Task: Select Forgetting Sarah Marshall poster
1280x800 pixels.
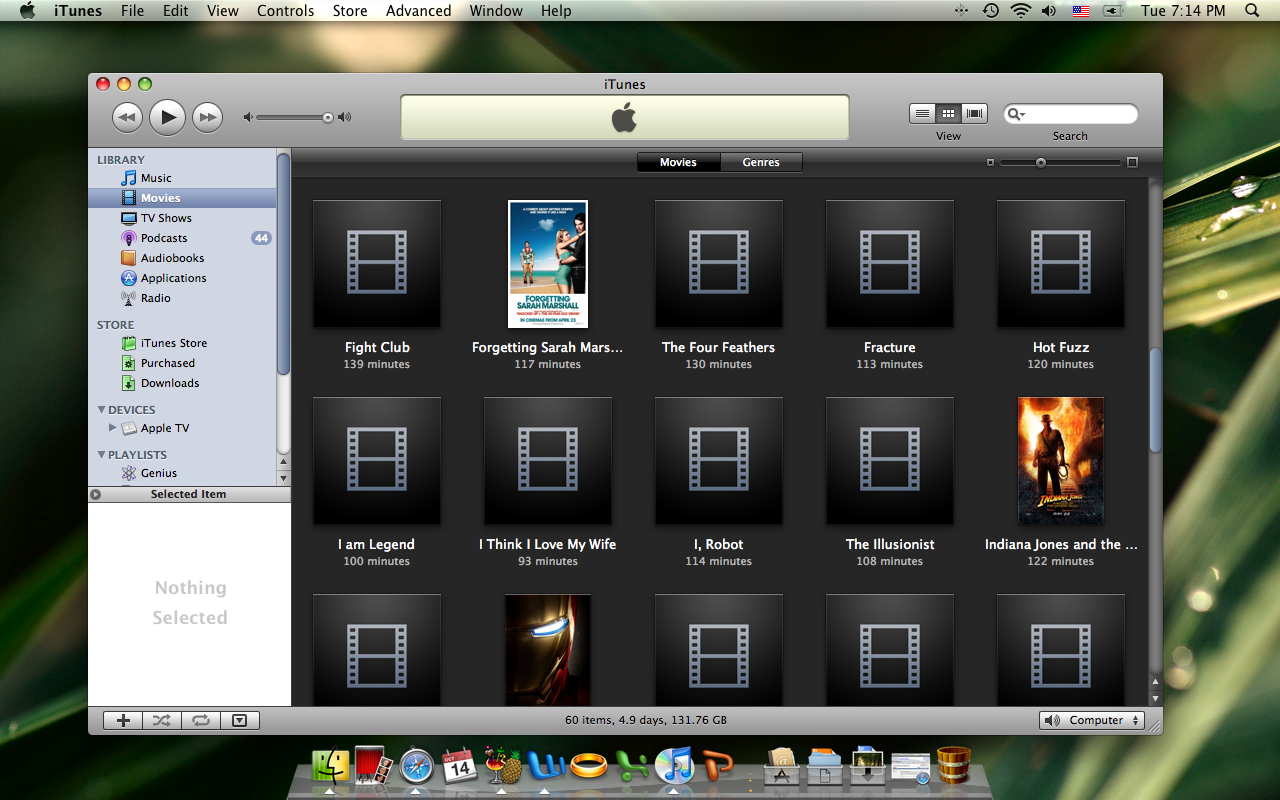Action: [x=548, y=264]
